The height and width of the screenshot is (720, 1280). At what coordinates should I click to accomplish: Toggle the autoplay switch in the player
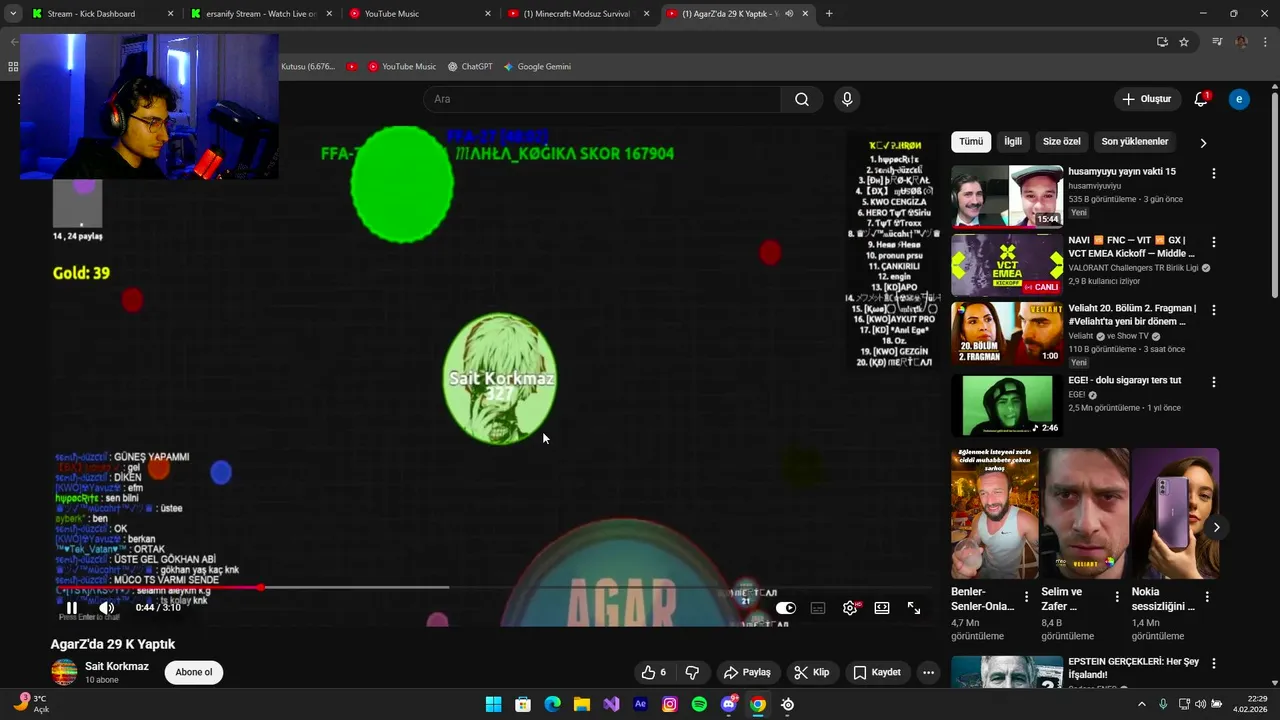pyautogui.click(x=786, y=608)
